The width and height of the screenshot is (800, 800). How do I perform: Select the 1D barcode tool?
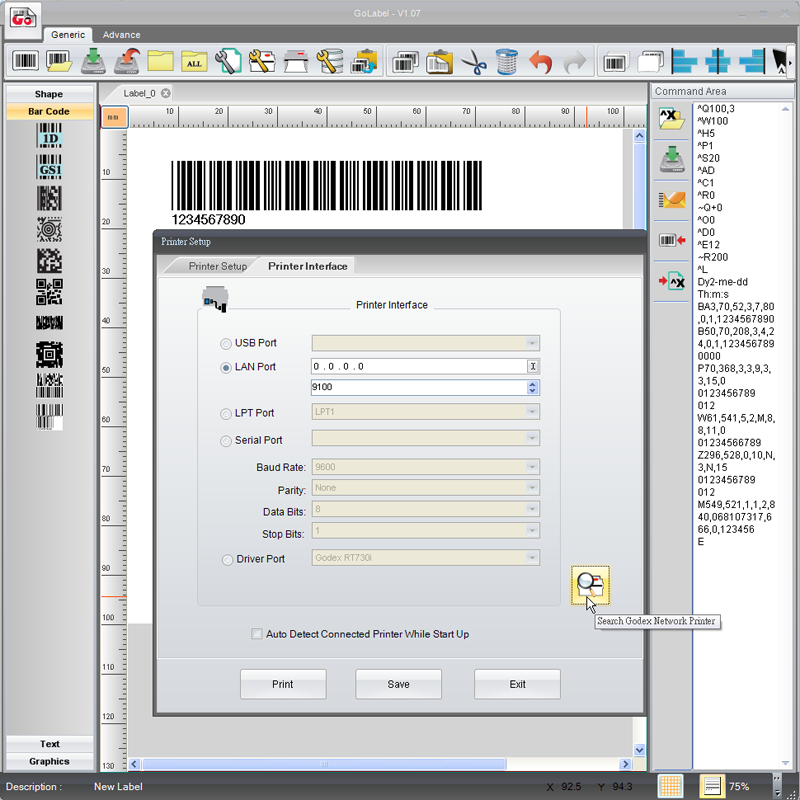(49, 135)
